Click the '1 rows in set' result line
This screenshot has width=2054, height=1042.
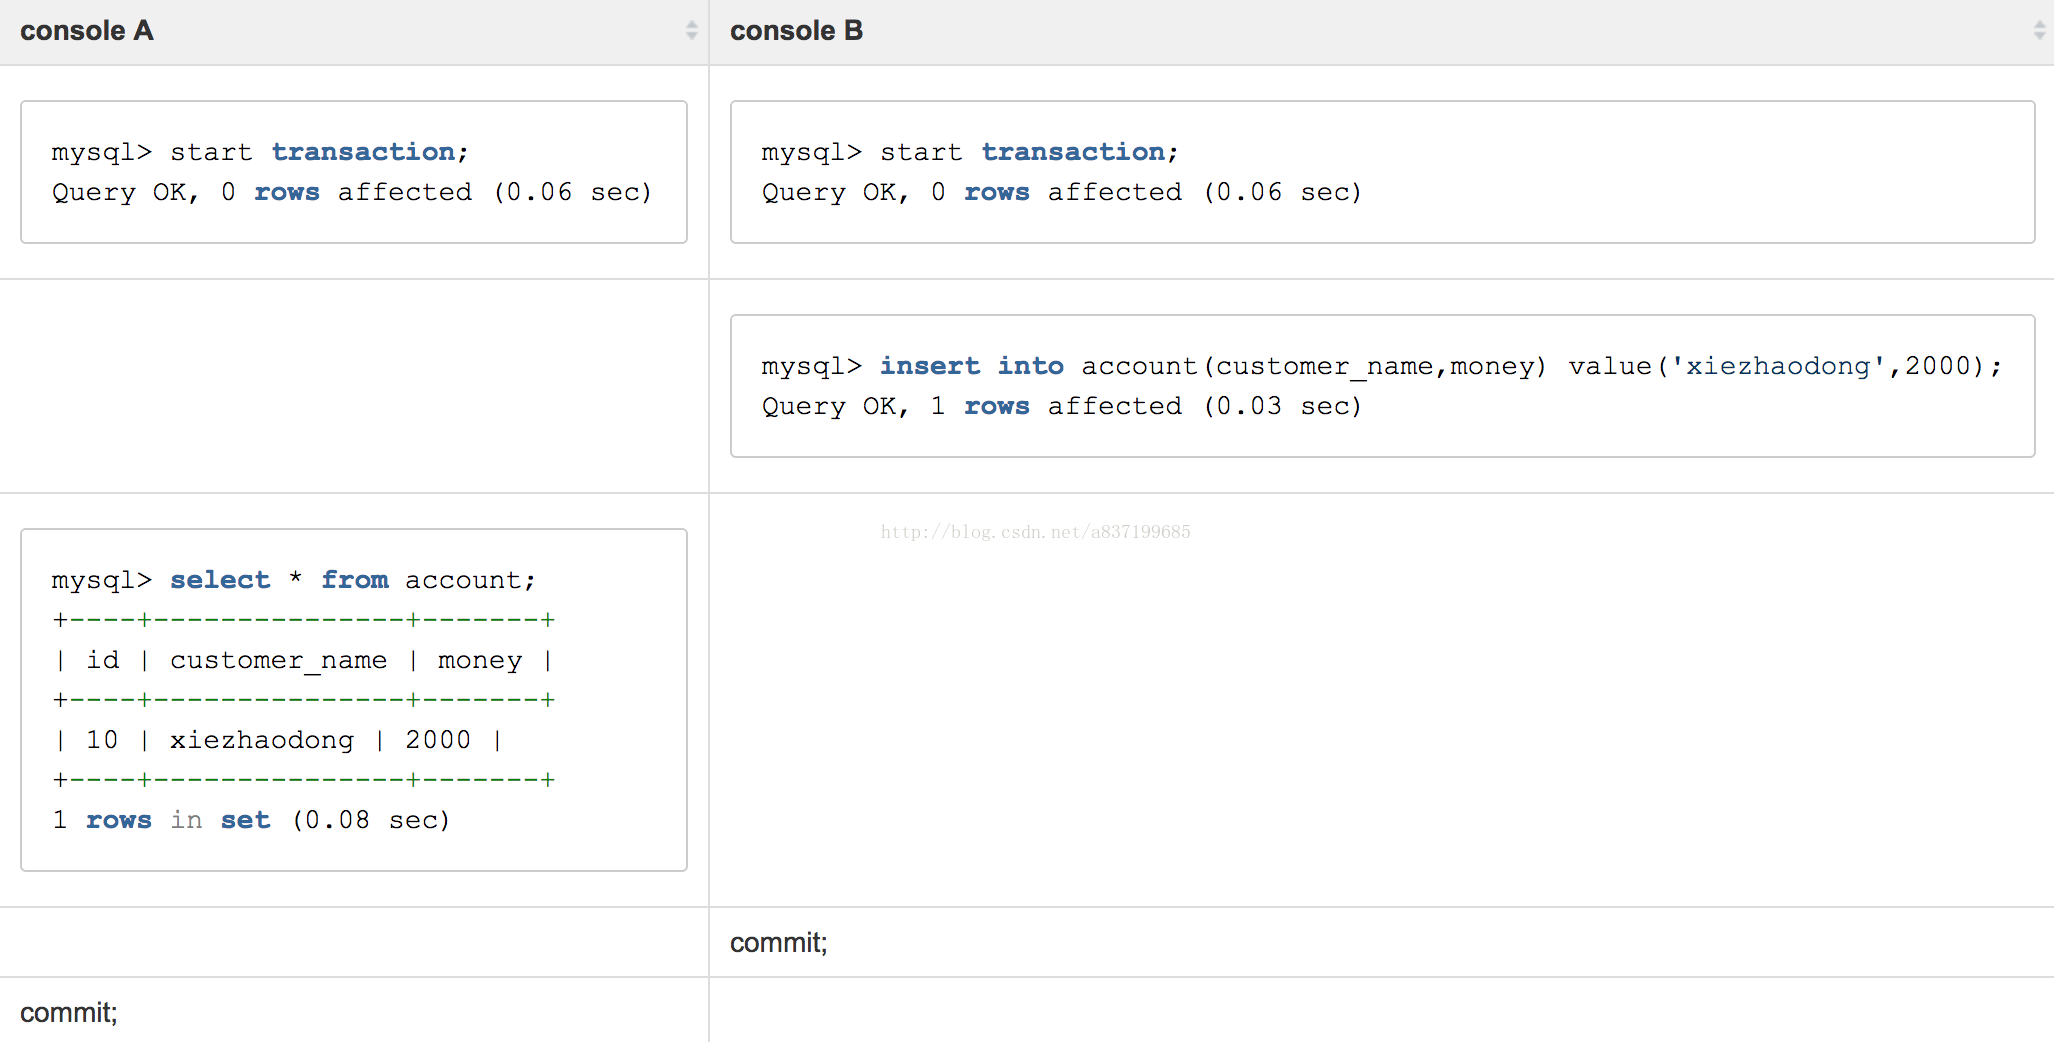(x=250, y=820)
